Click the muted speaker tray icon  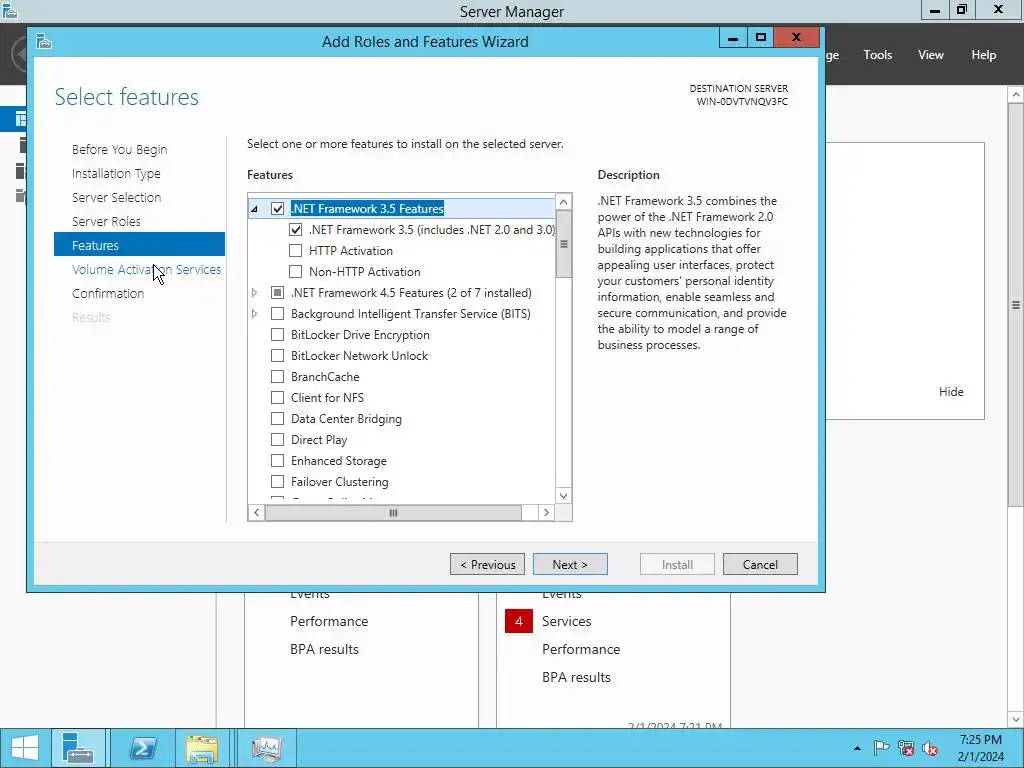point(930,748)
